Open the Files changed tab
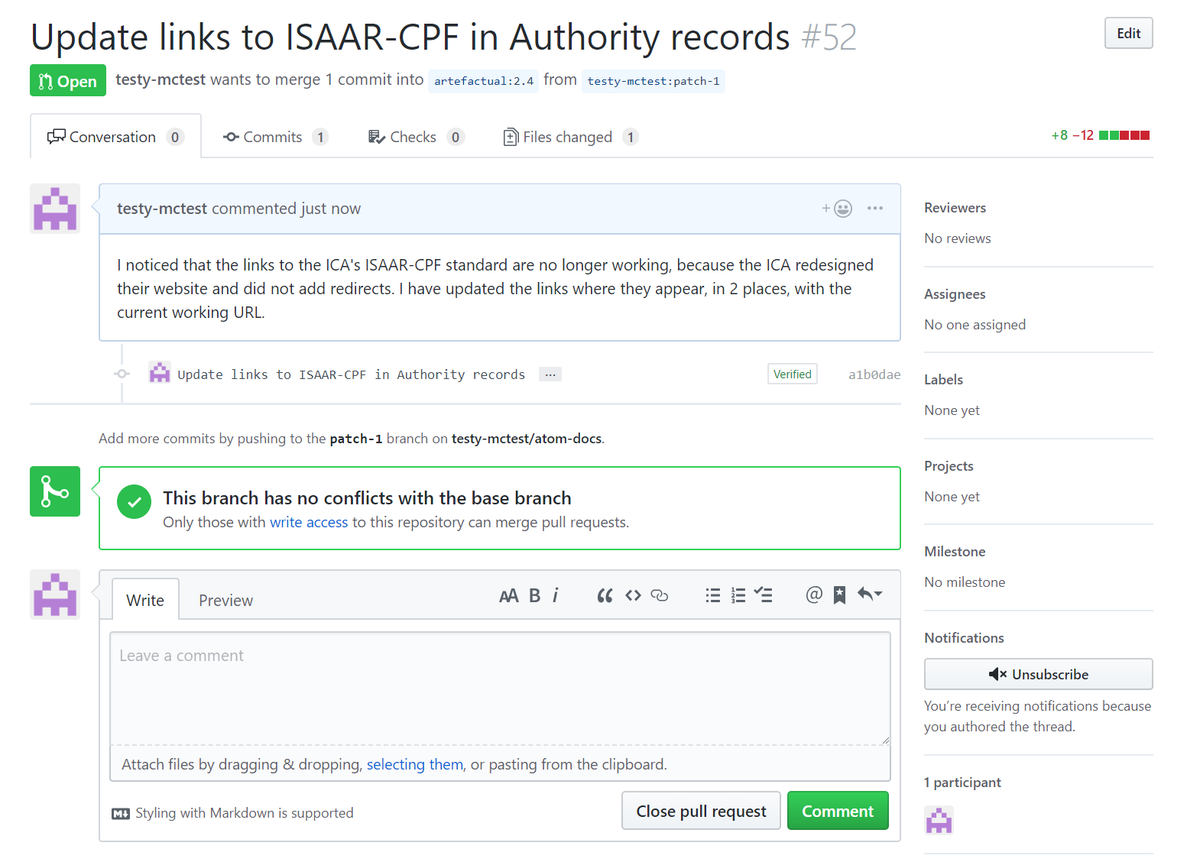Screen dimensions: 1200x862 coord(568,137)
